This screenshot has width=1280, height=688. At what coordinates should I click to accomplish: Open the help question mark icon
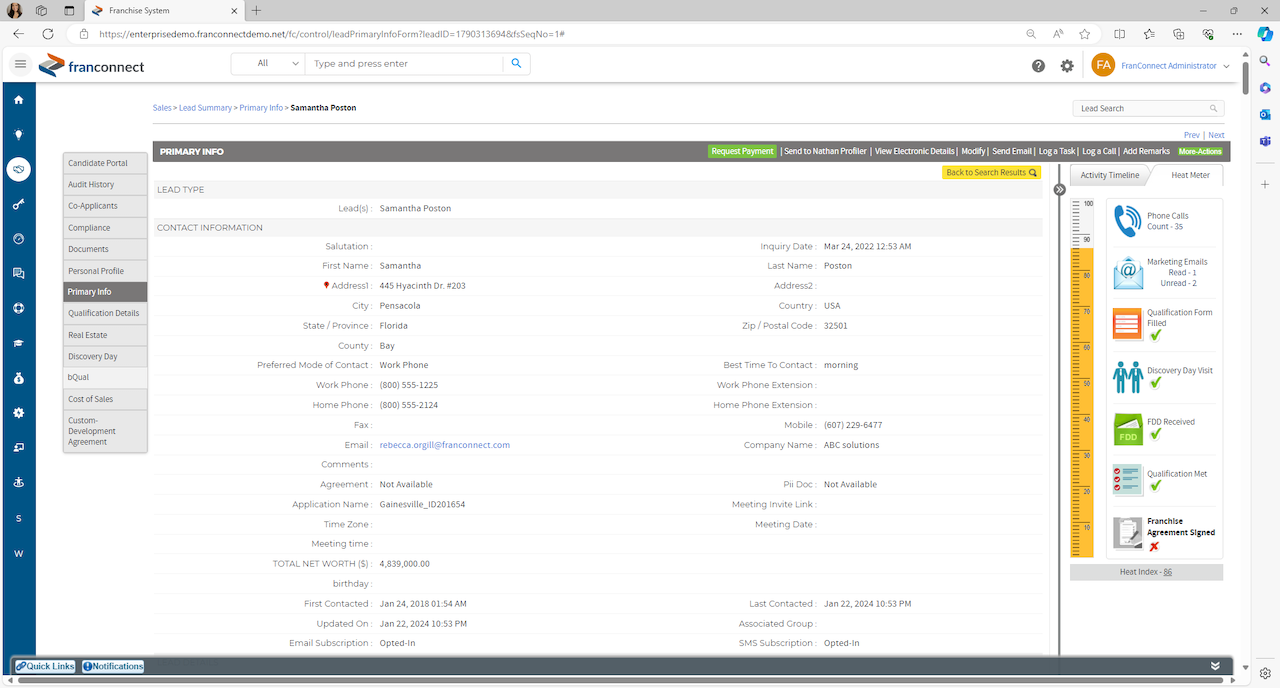(1038, 66)
